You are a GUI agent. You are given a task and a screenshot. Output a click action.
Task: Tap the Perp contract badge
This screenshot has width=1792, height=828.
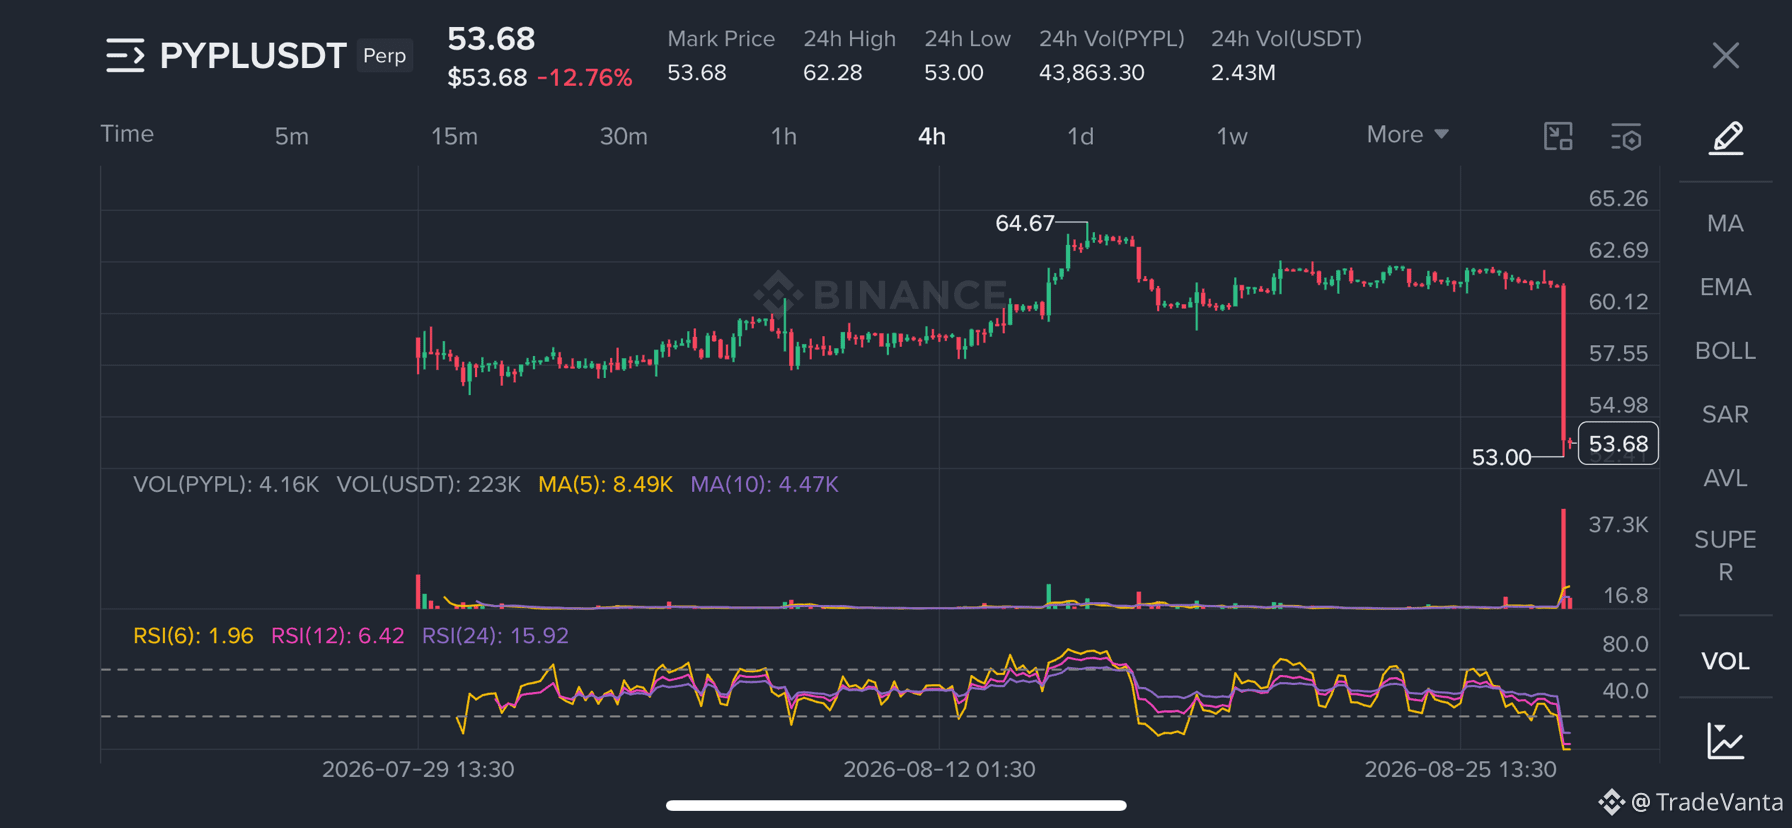385,55
